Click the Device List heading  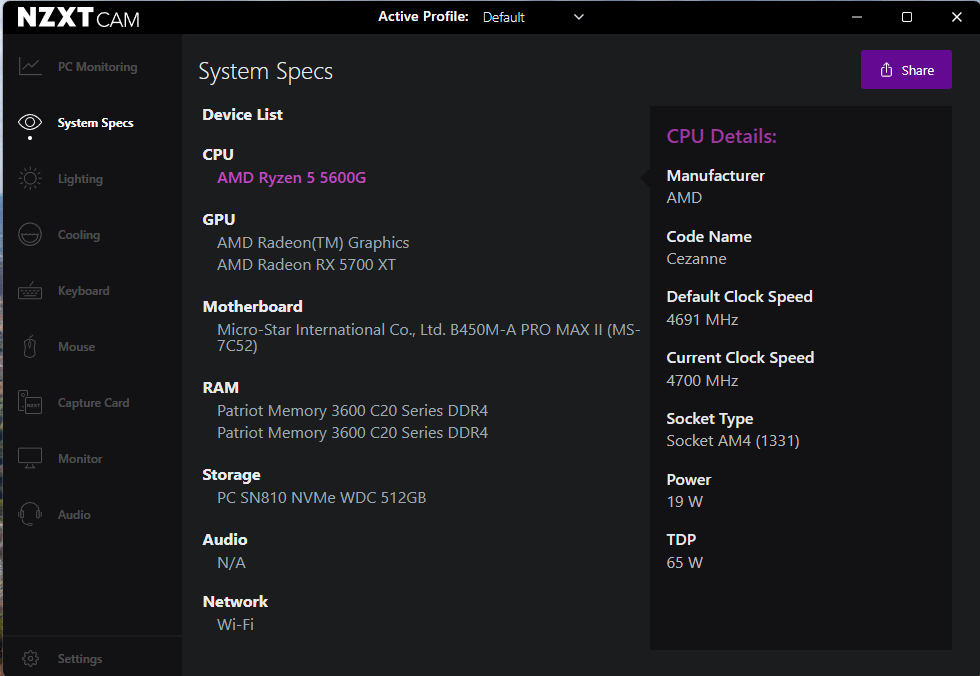coord(242,115)
